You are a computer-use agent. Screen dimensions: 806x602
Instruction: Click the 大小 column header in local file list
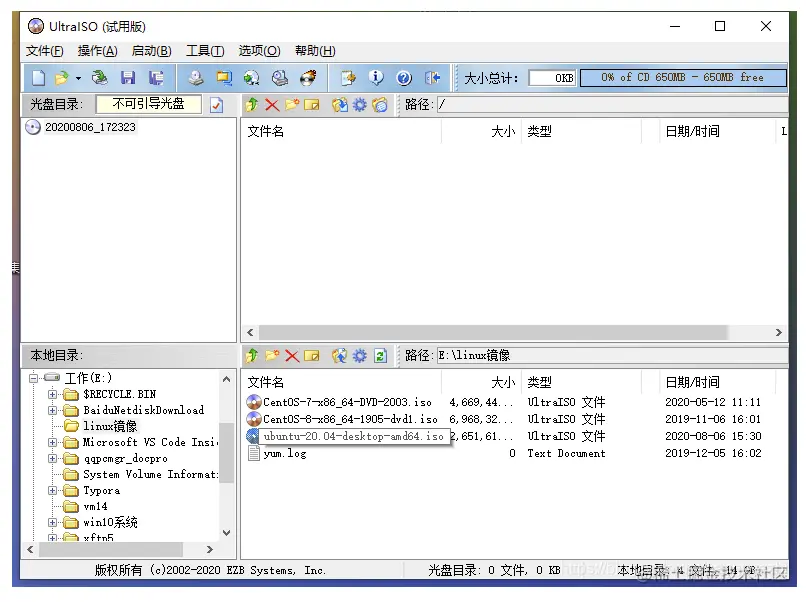pyautogui.click(x=481, y=382)
